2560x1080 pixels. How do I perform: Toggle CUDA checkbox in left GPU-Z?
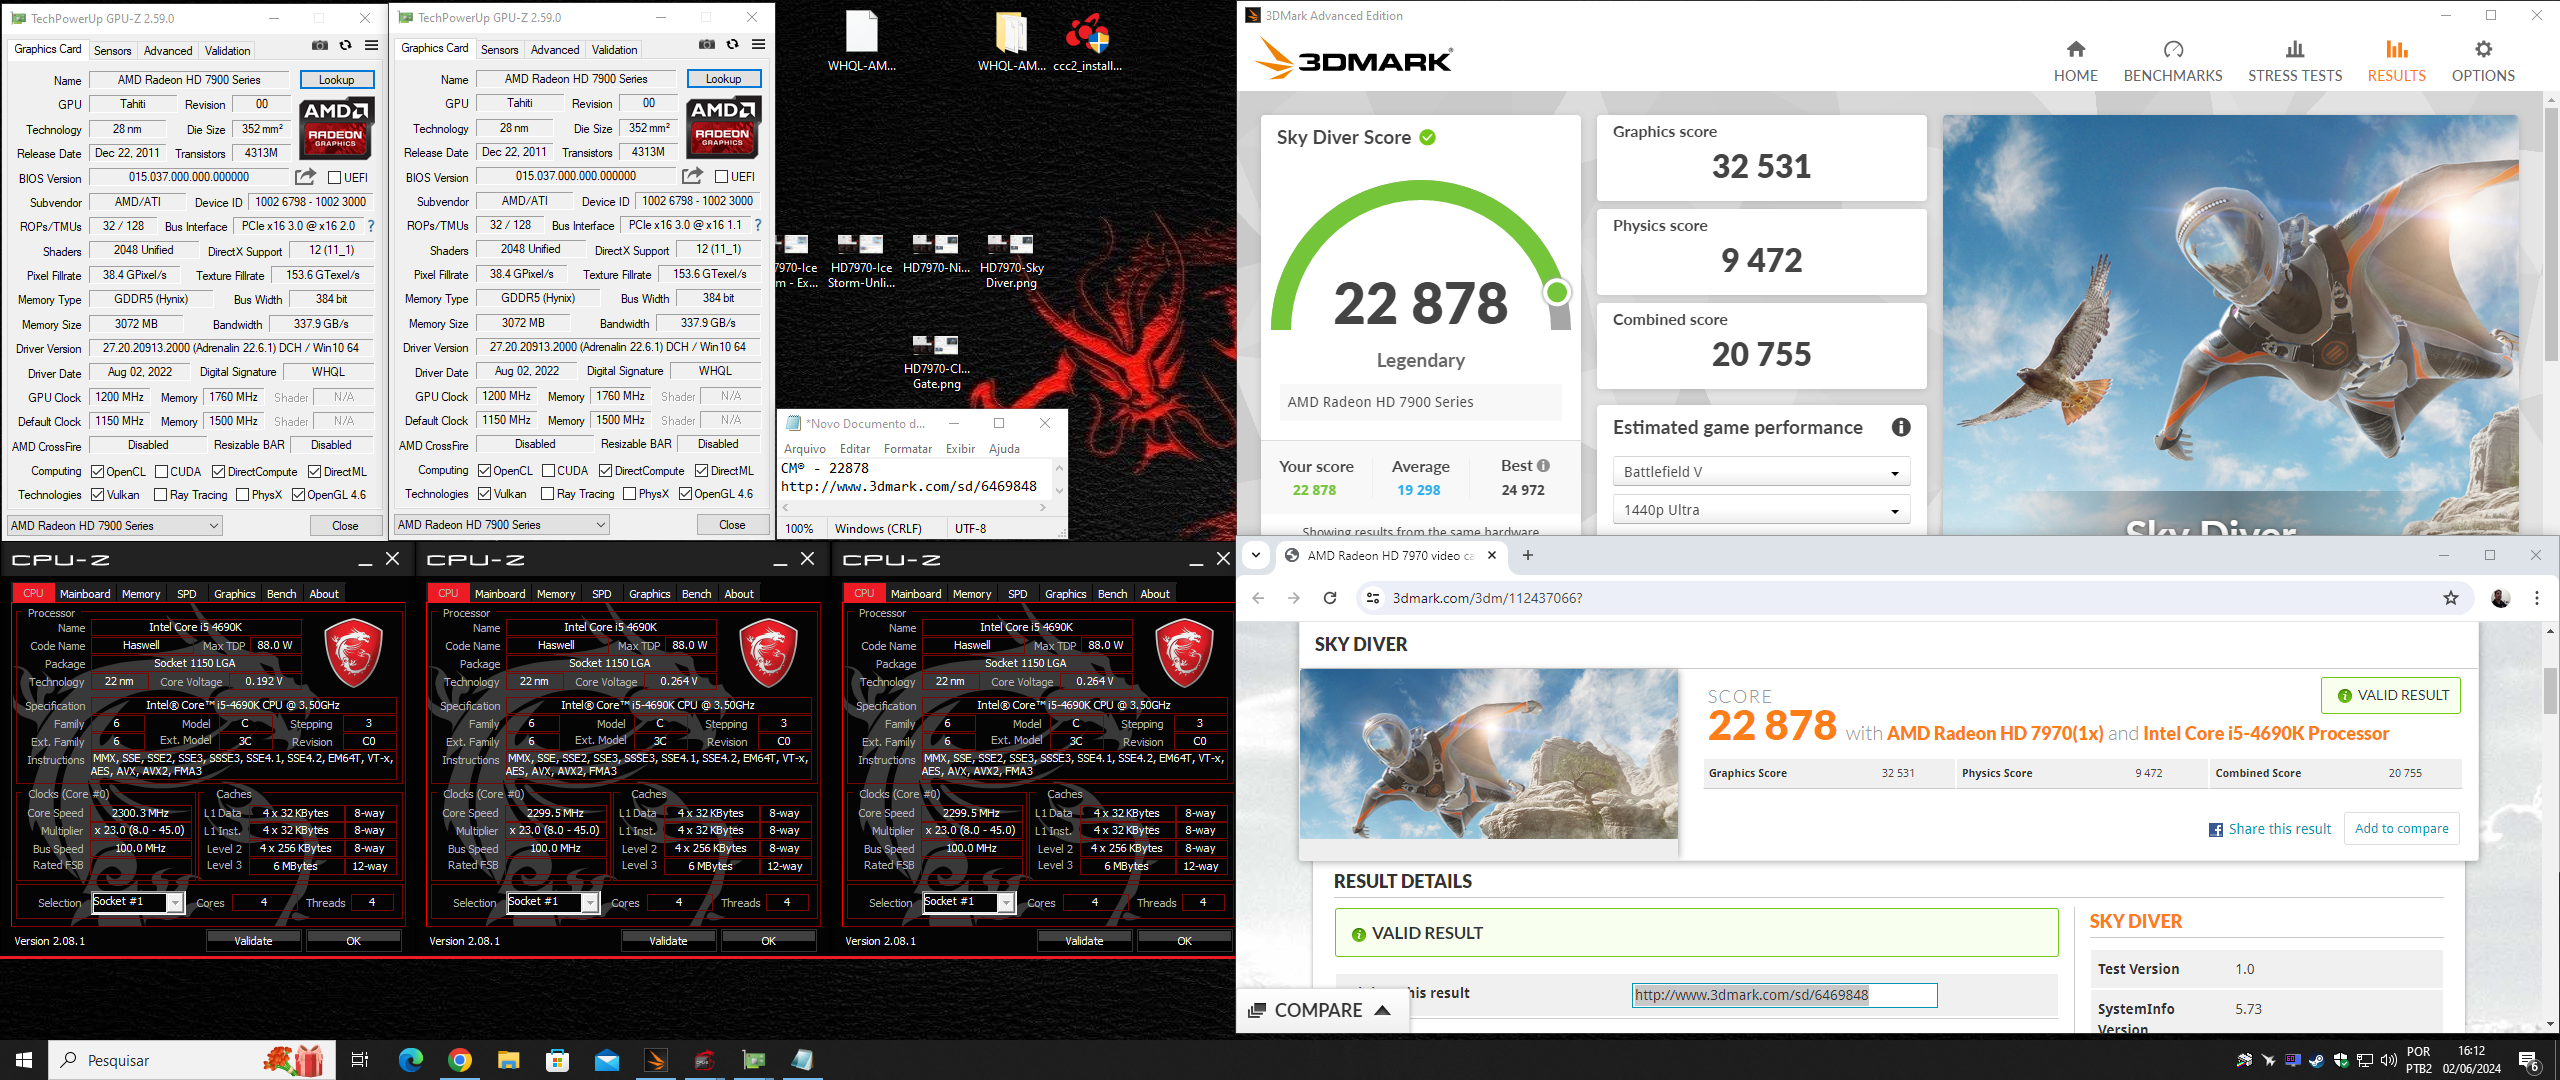tap(161, 472)
